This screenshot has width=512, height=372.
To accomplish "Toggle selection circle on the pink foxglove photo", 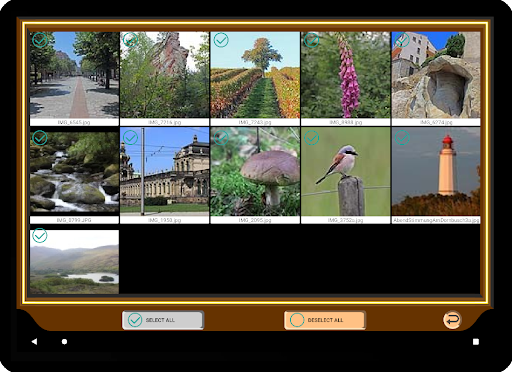I will [312, 40].
